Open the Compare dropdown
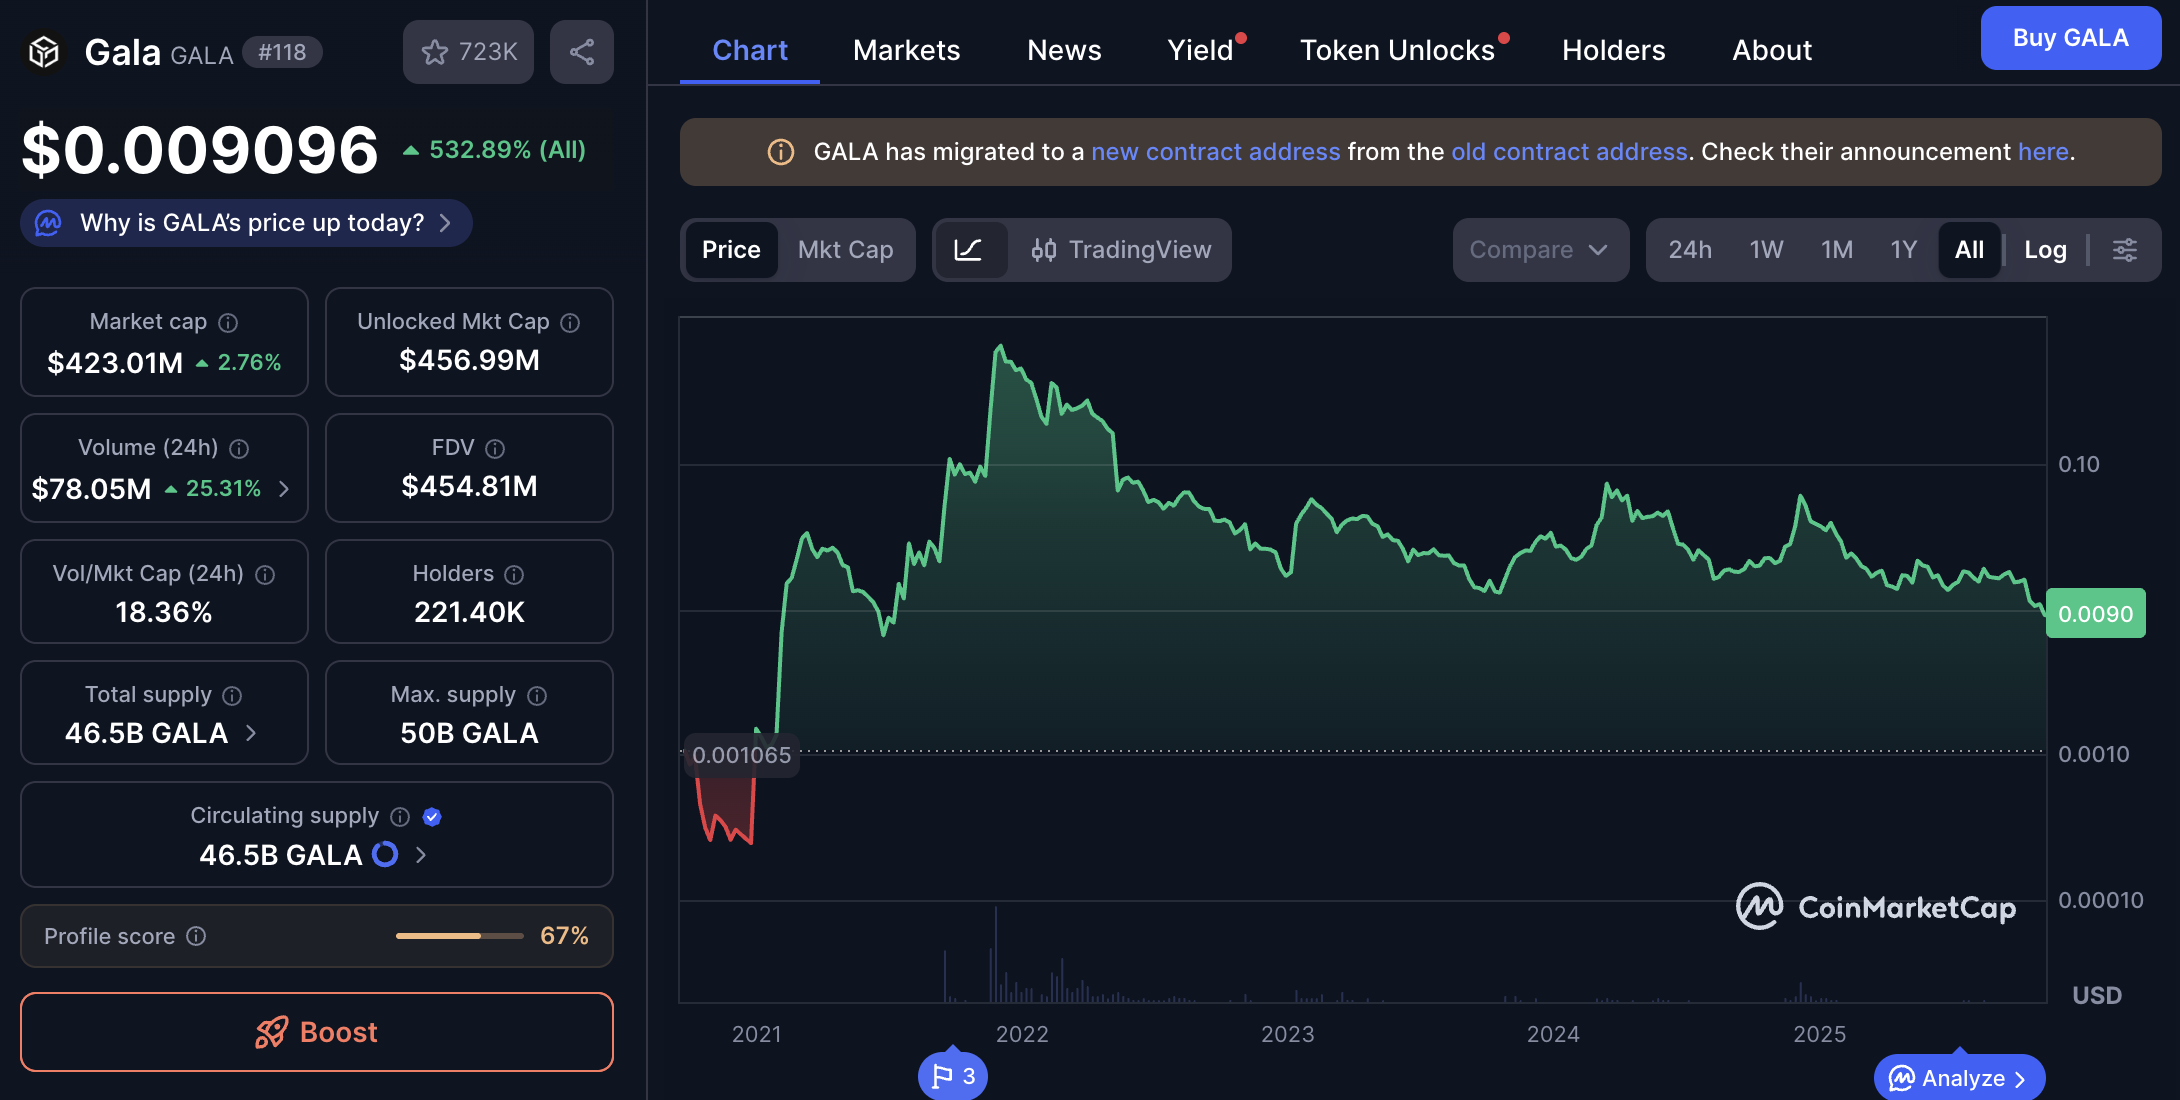Screen dimensions: 2180x1100 pos(1539,250)
